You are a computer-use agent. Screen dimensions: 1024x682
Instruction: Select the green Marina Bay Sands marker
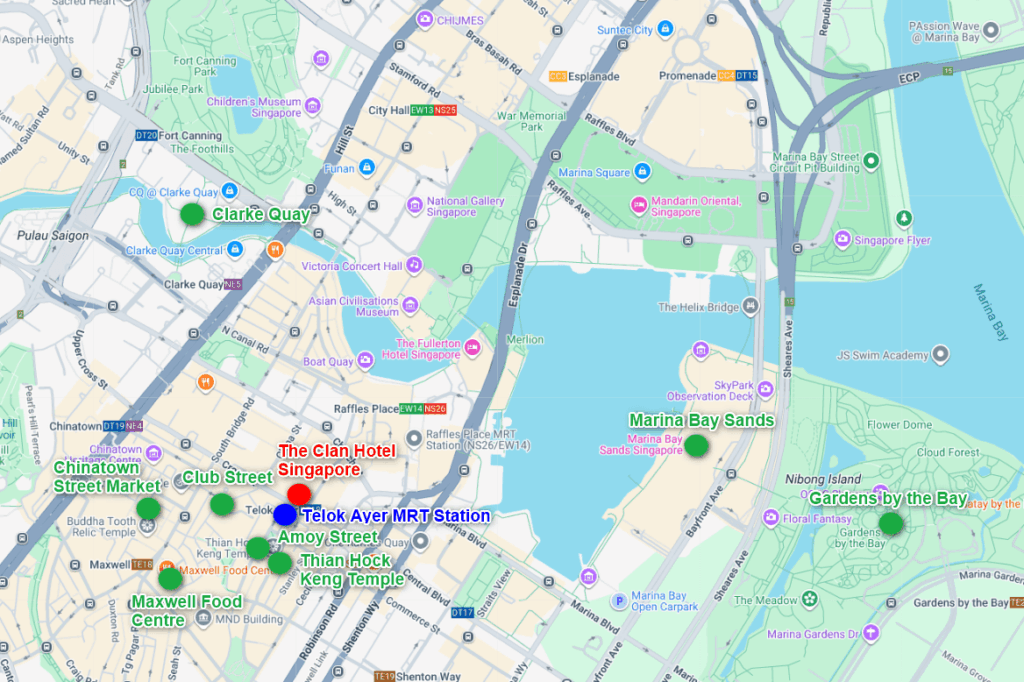pyautogui.click(x=696, y=446)
